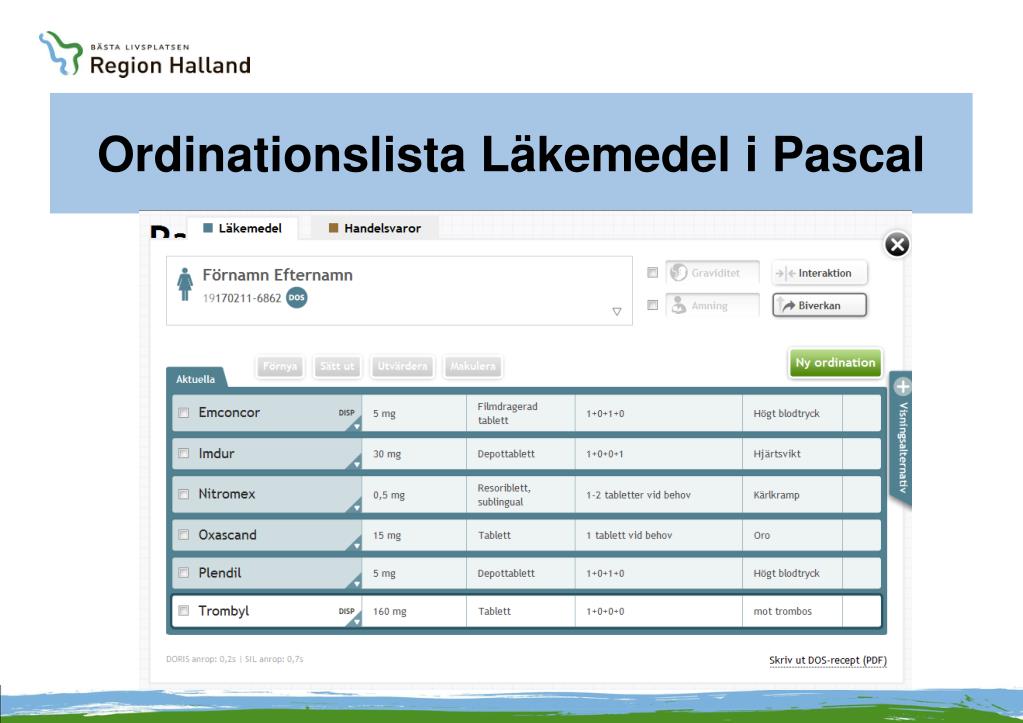This screenshot has height=723, width=1023.
Task: Click the Amning button
Action: click(712, 305)
